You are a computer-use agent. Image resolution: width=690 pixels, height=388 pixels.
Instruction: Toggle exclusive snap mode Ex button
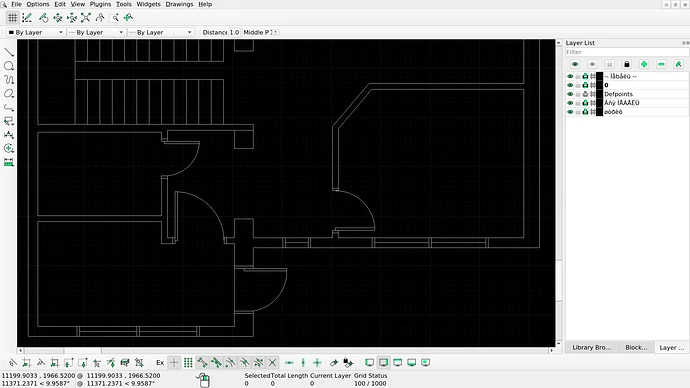[160, 363]
